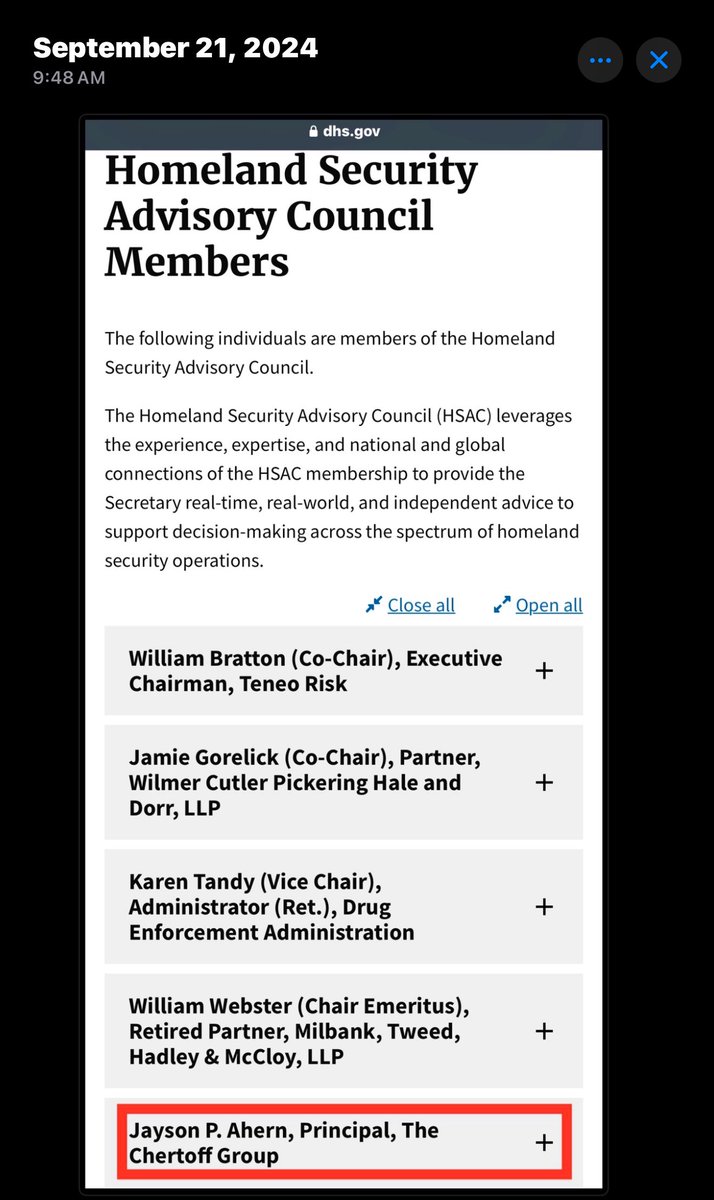
Task: Expand Karen Tandy entry with plus icon
Action: 544,907
